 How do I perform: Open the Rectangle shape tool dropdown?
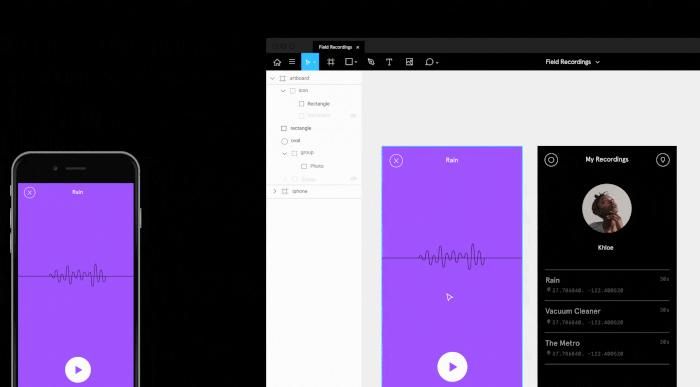356,62
